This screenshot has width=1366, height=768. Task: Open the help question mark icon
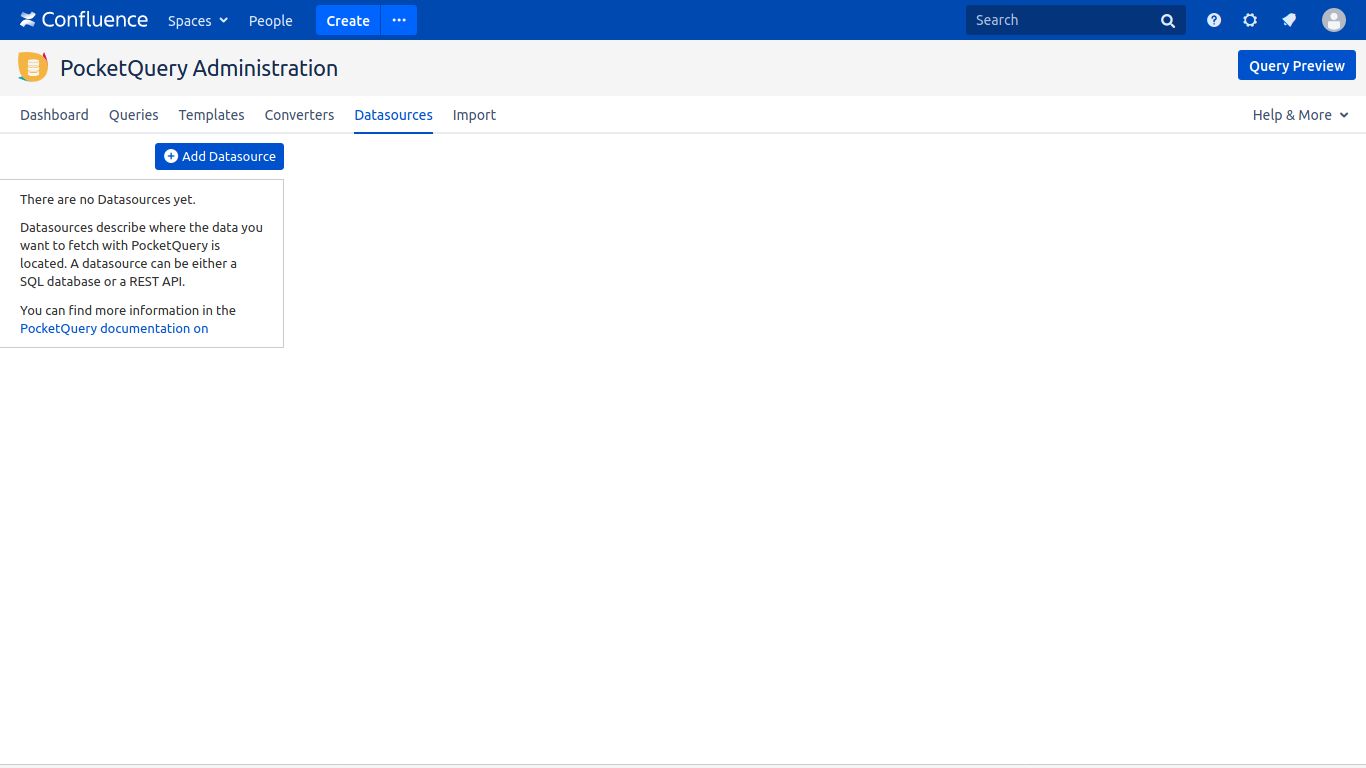(1214, 20)
